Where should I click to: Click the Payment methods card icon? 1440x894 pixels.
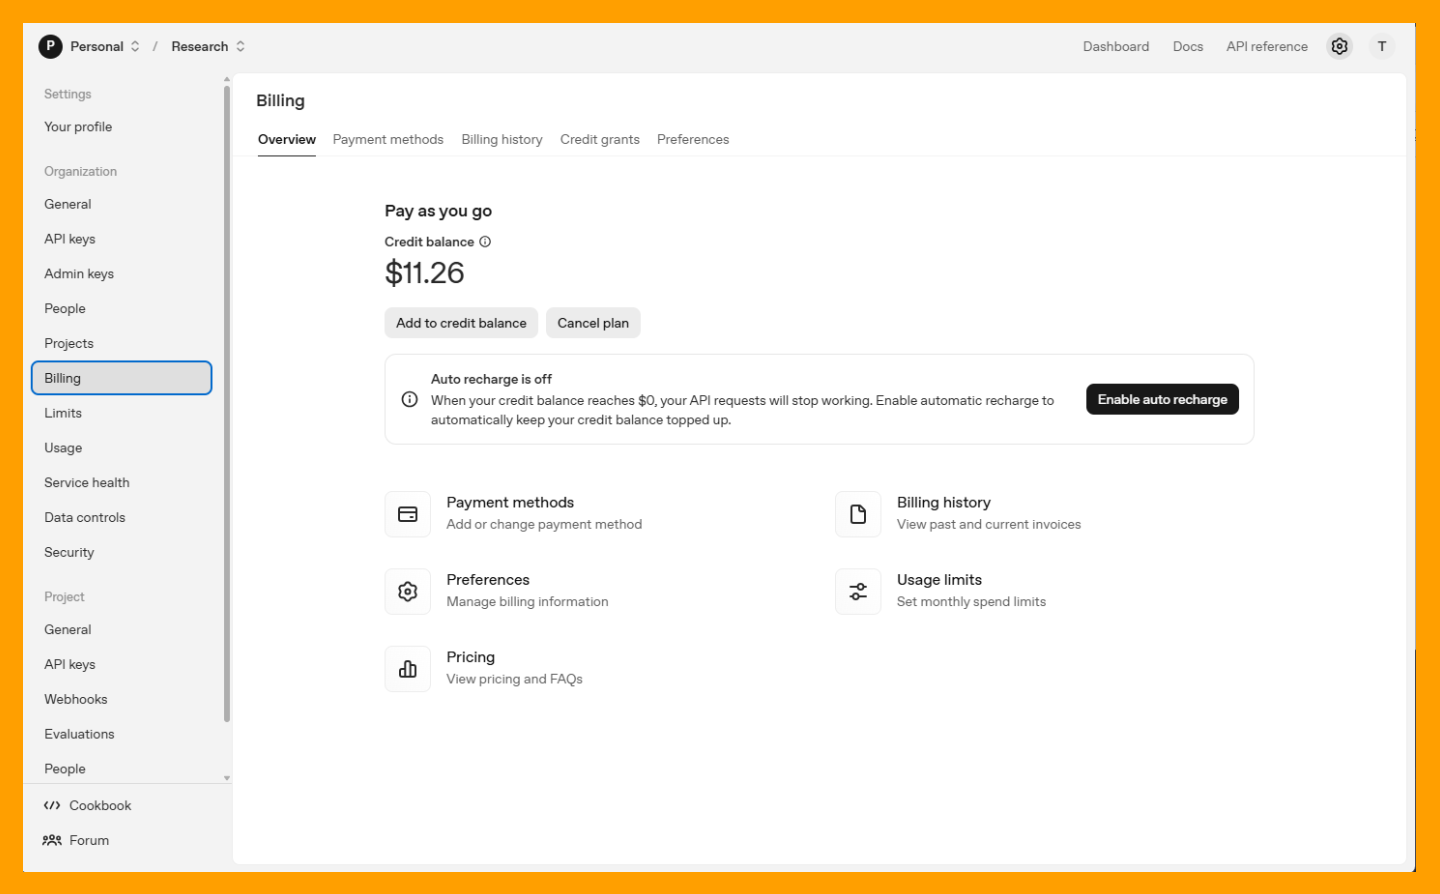click(x=408, y=514)
